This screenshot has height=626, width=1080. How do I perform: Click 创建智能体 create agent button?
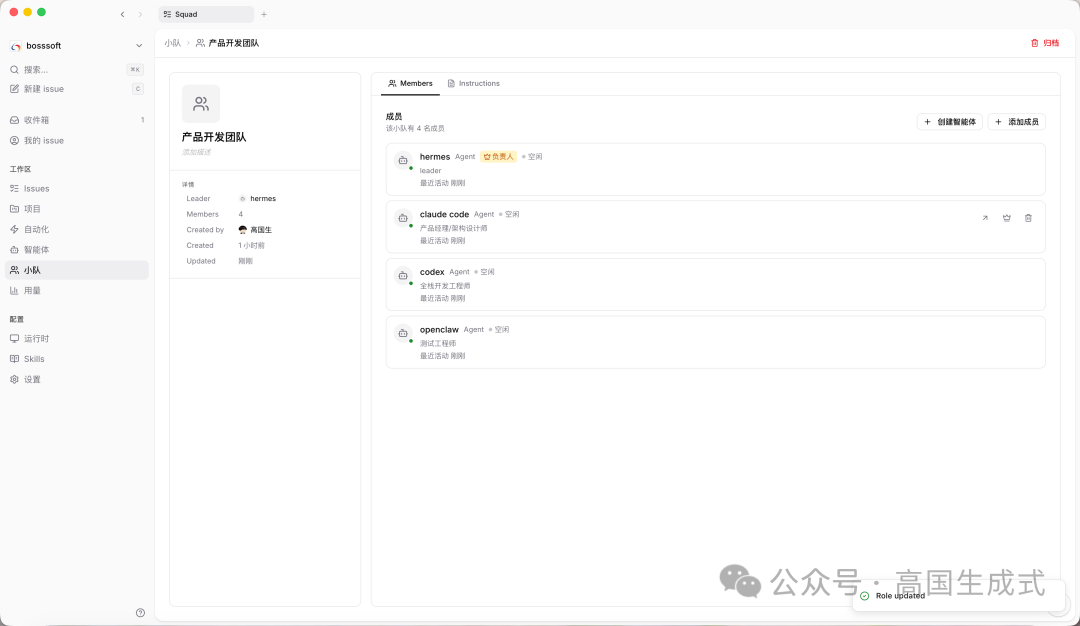[950, 122]
